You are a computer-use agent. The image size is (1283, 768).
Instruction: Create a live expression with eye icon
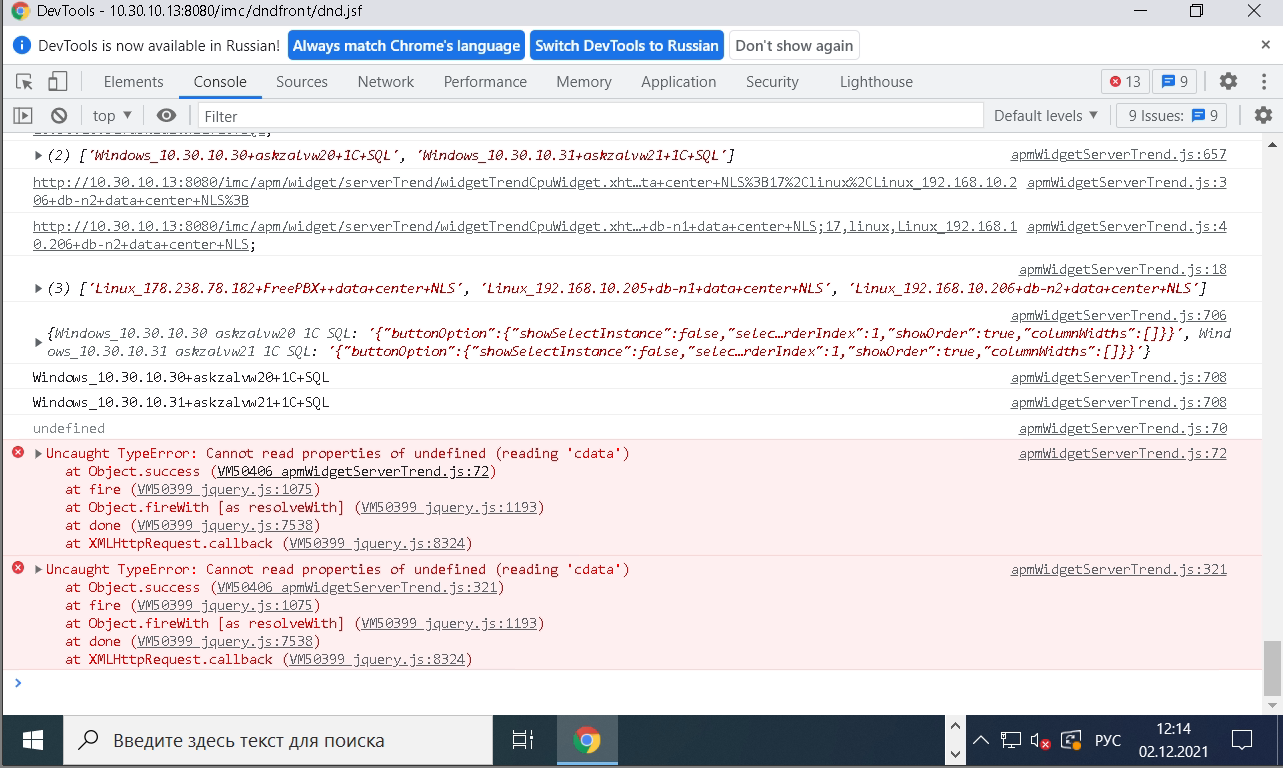point(167,116)
